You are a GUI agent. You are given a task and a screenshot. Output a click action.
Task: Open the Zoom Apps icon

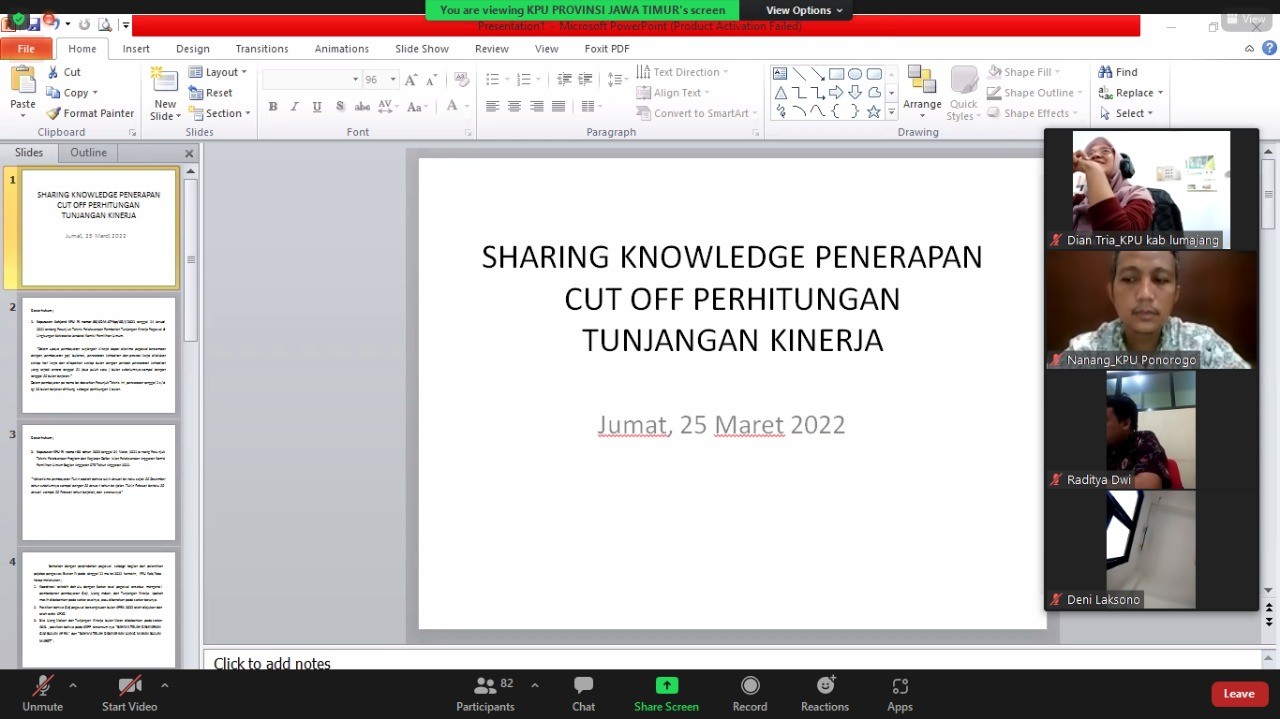tap(899, 686)
